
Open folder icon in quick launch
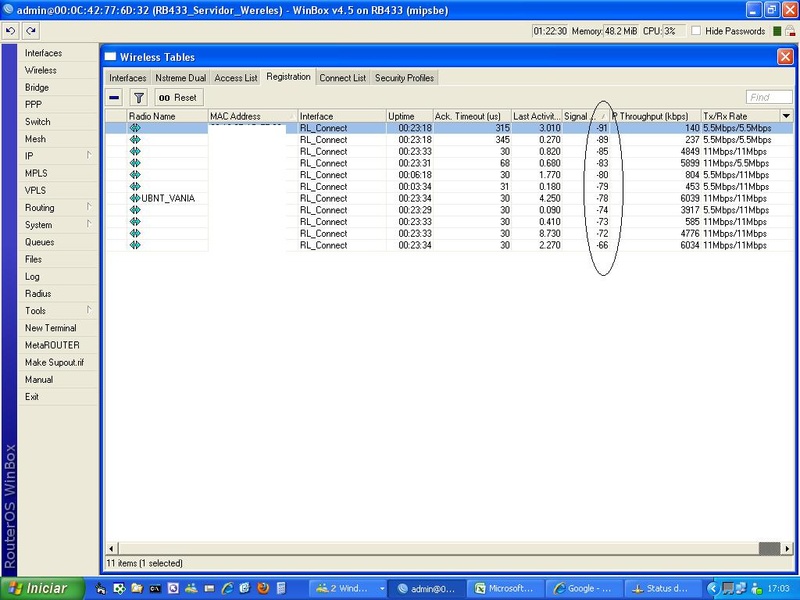136,588
